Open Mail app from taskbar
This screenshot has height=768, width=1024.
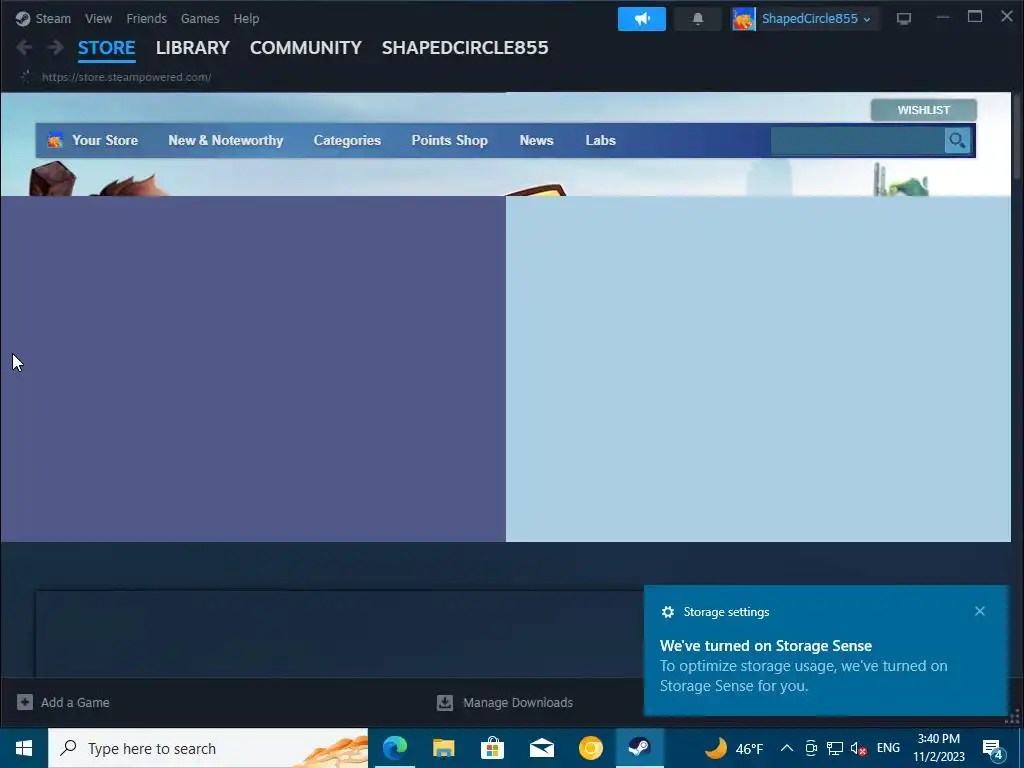point(541,748)
